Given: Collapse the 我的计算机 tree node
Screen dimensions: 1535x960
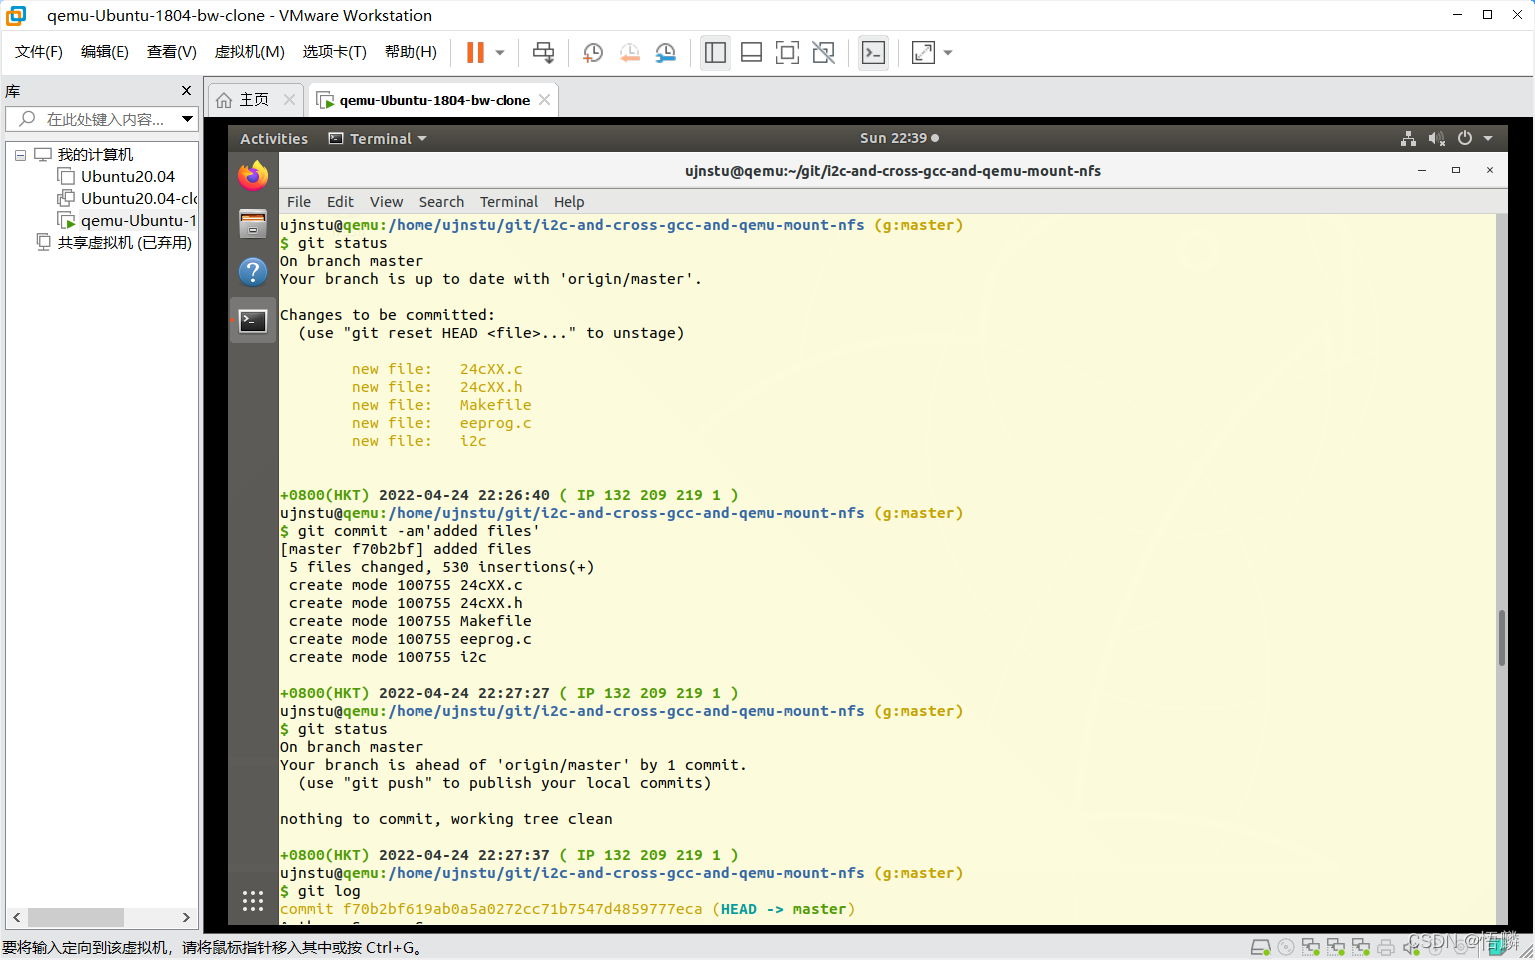Looking at the screenshot, I should coord(20,155).
